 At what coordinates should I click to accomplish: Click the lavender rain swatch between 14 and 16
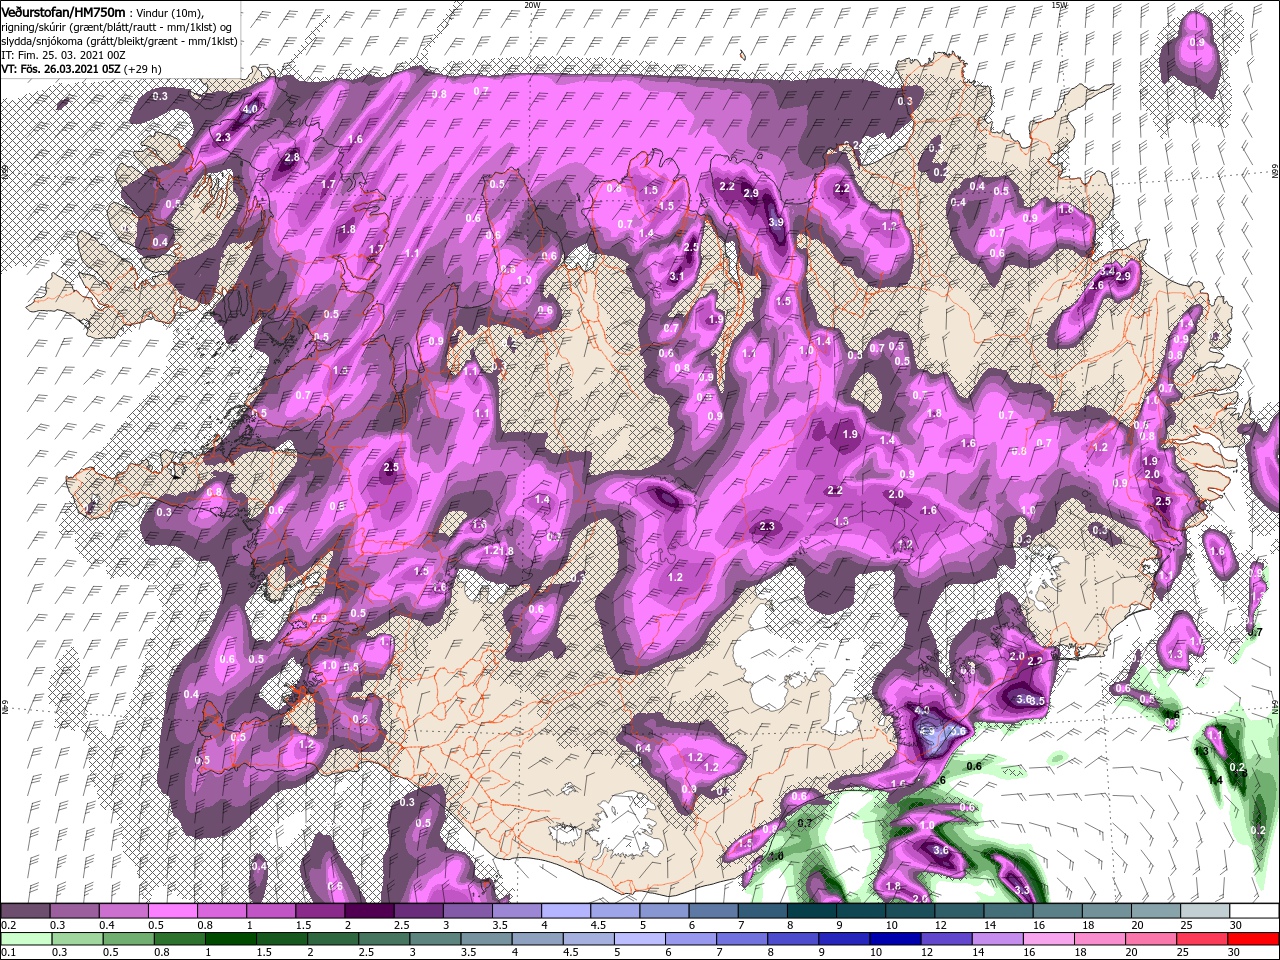click(x=998, y=939)
